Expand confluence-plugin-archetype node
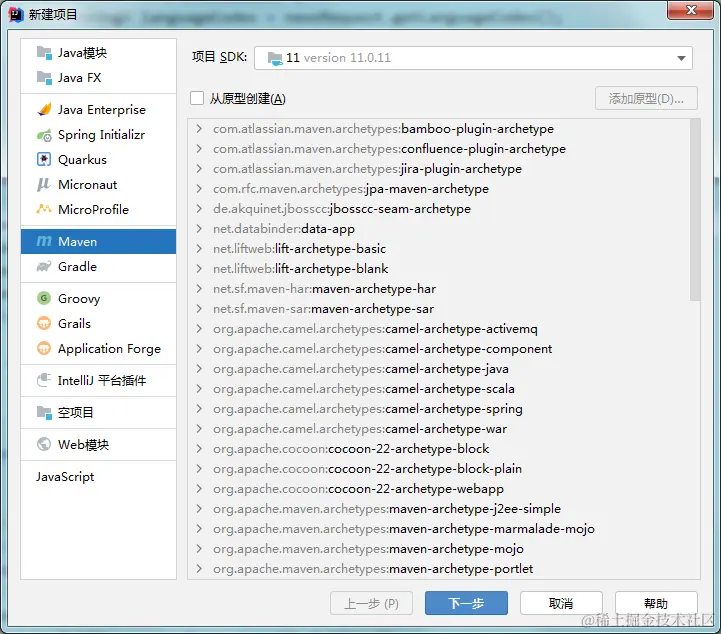The image size is (721, 634). pos(199,149)
